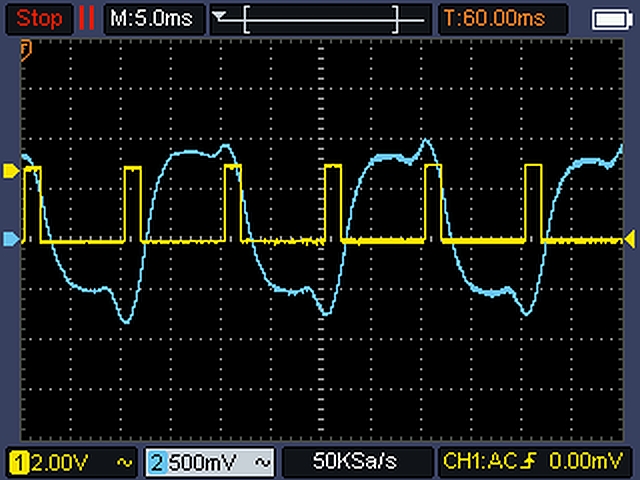Click the battery level icon
Screen dimensions: 640x480
pos(612,20)
